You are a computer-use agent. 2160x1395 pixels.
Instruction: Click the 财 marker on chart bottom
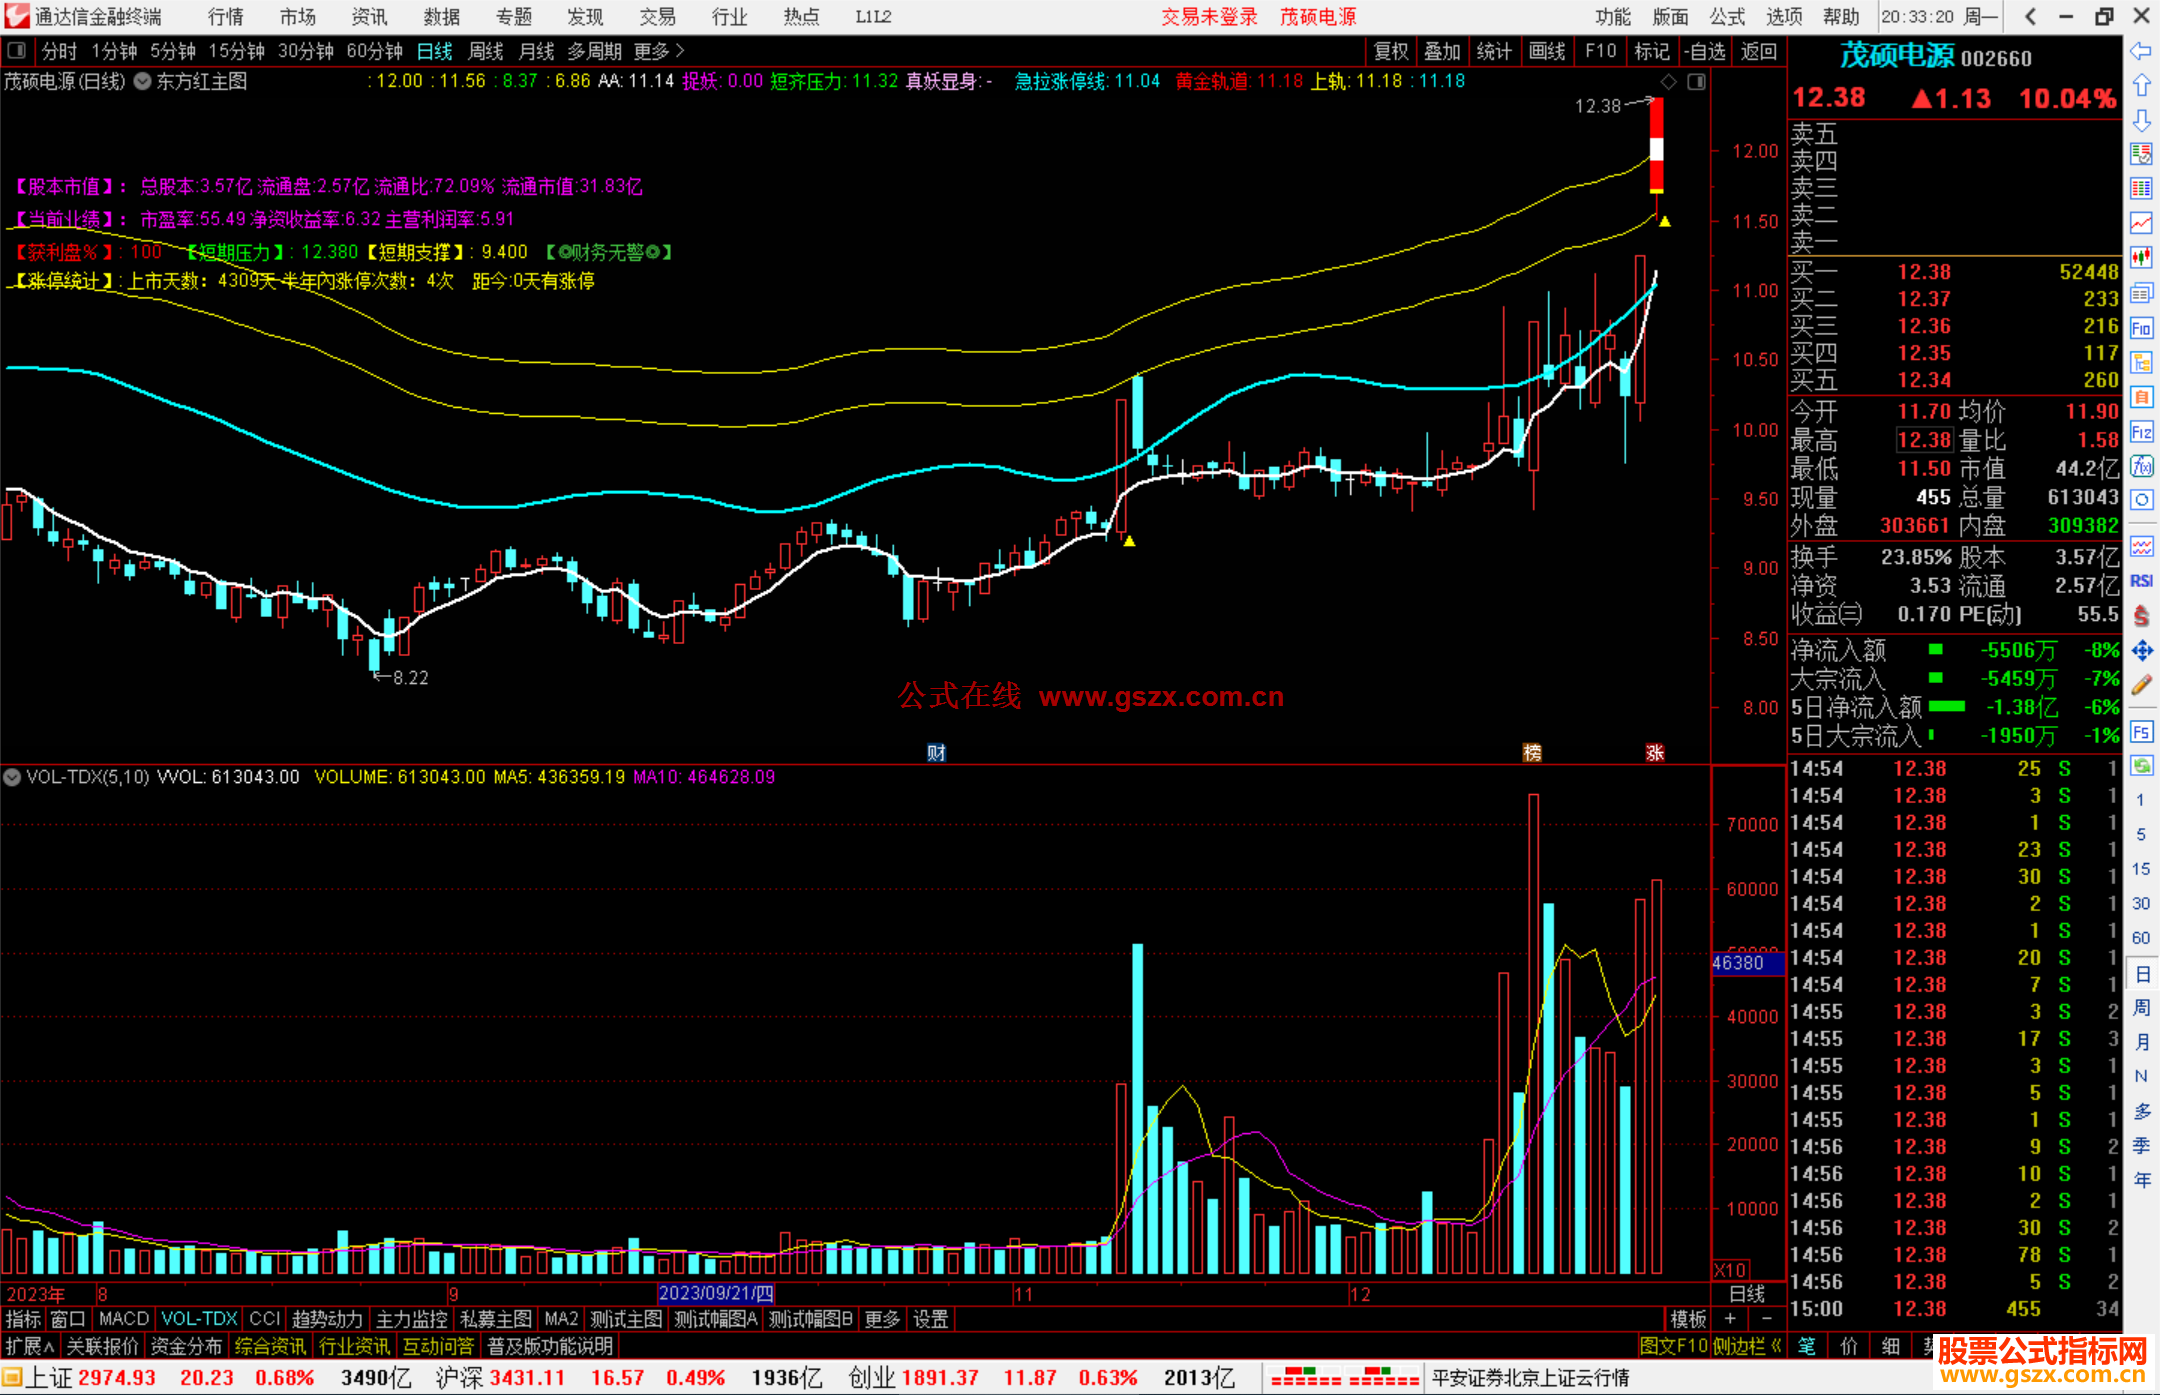tap(936, 753)
